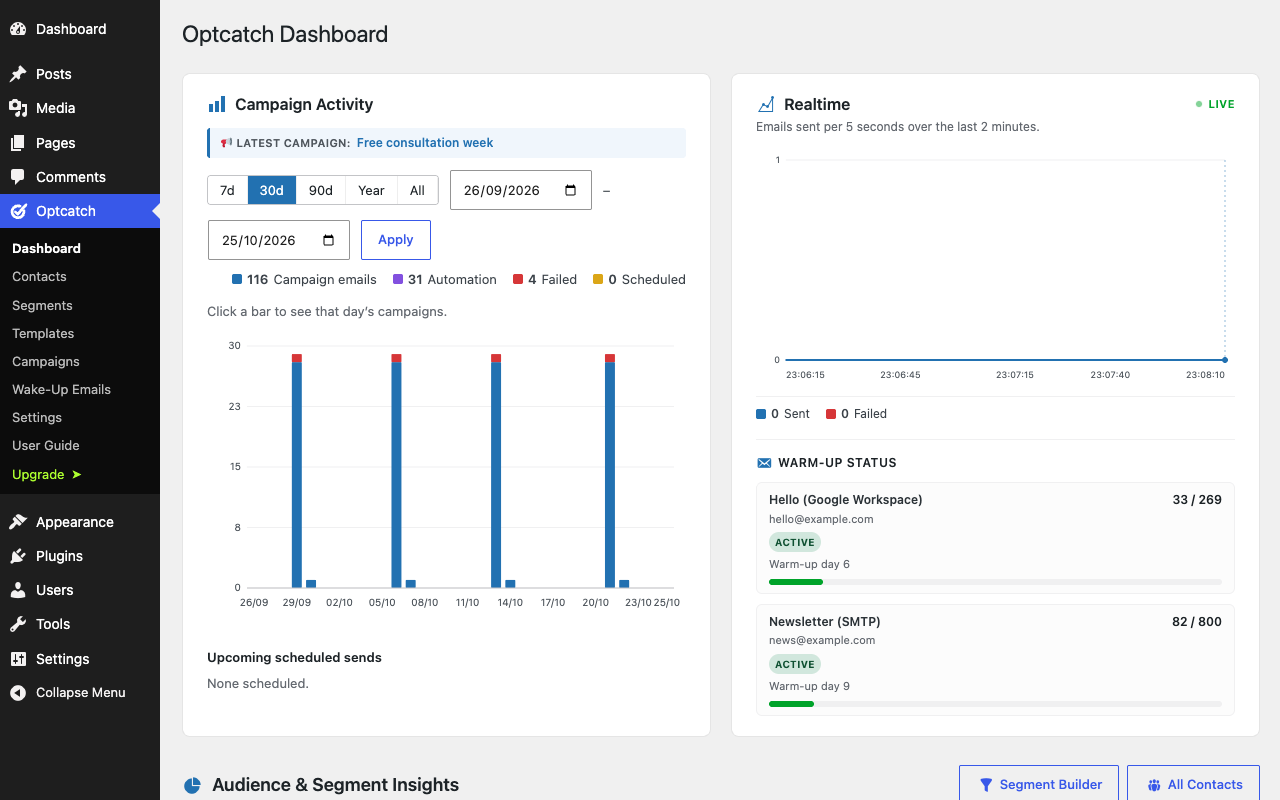1280x800 pixels.
Task: Click the start date field 26/09/2026
Action: click(x=521, y=190)
